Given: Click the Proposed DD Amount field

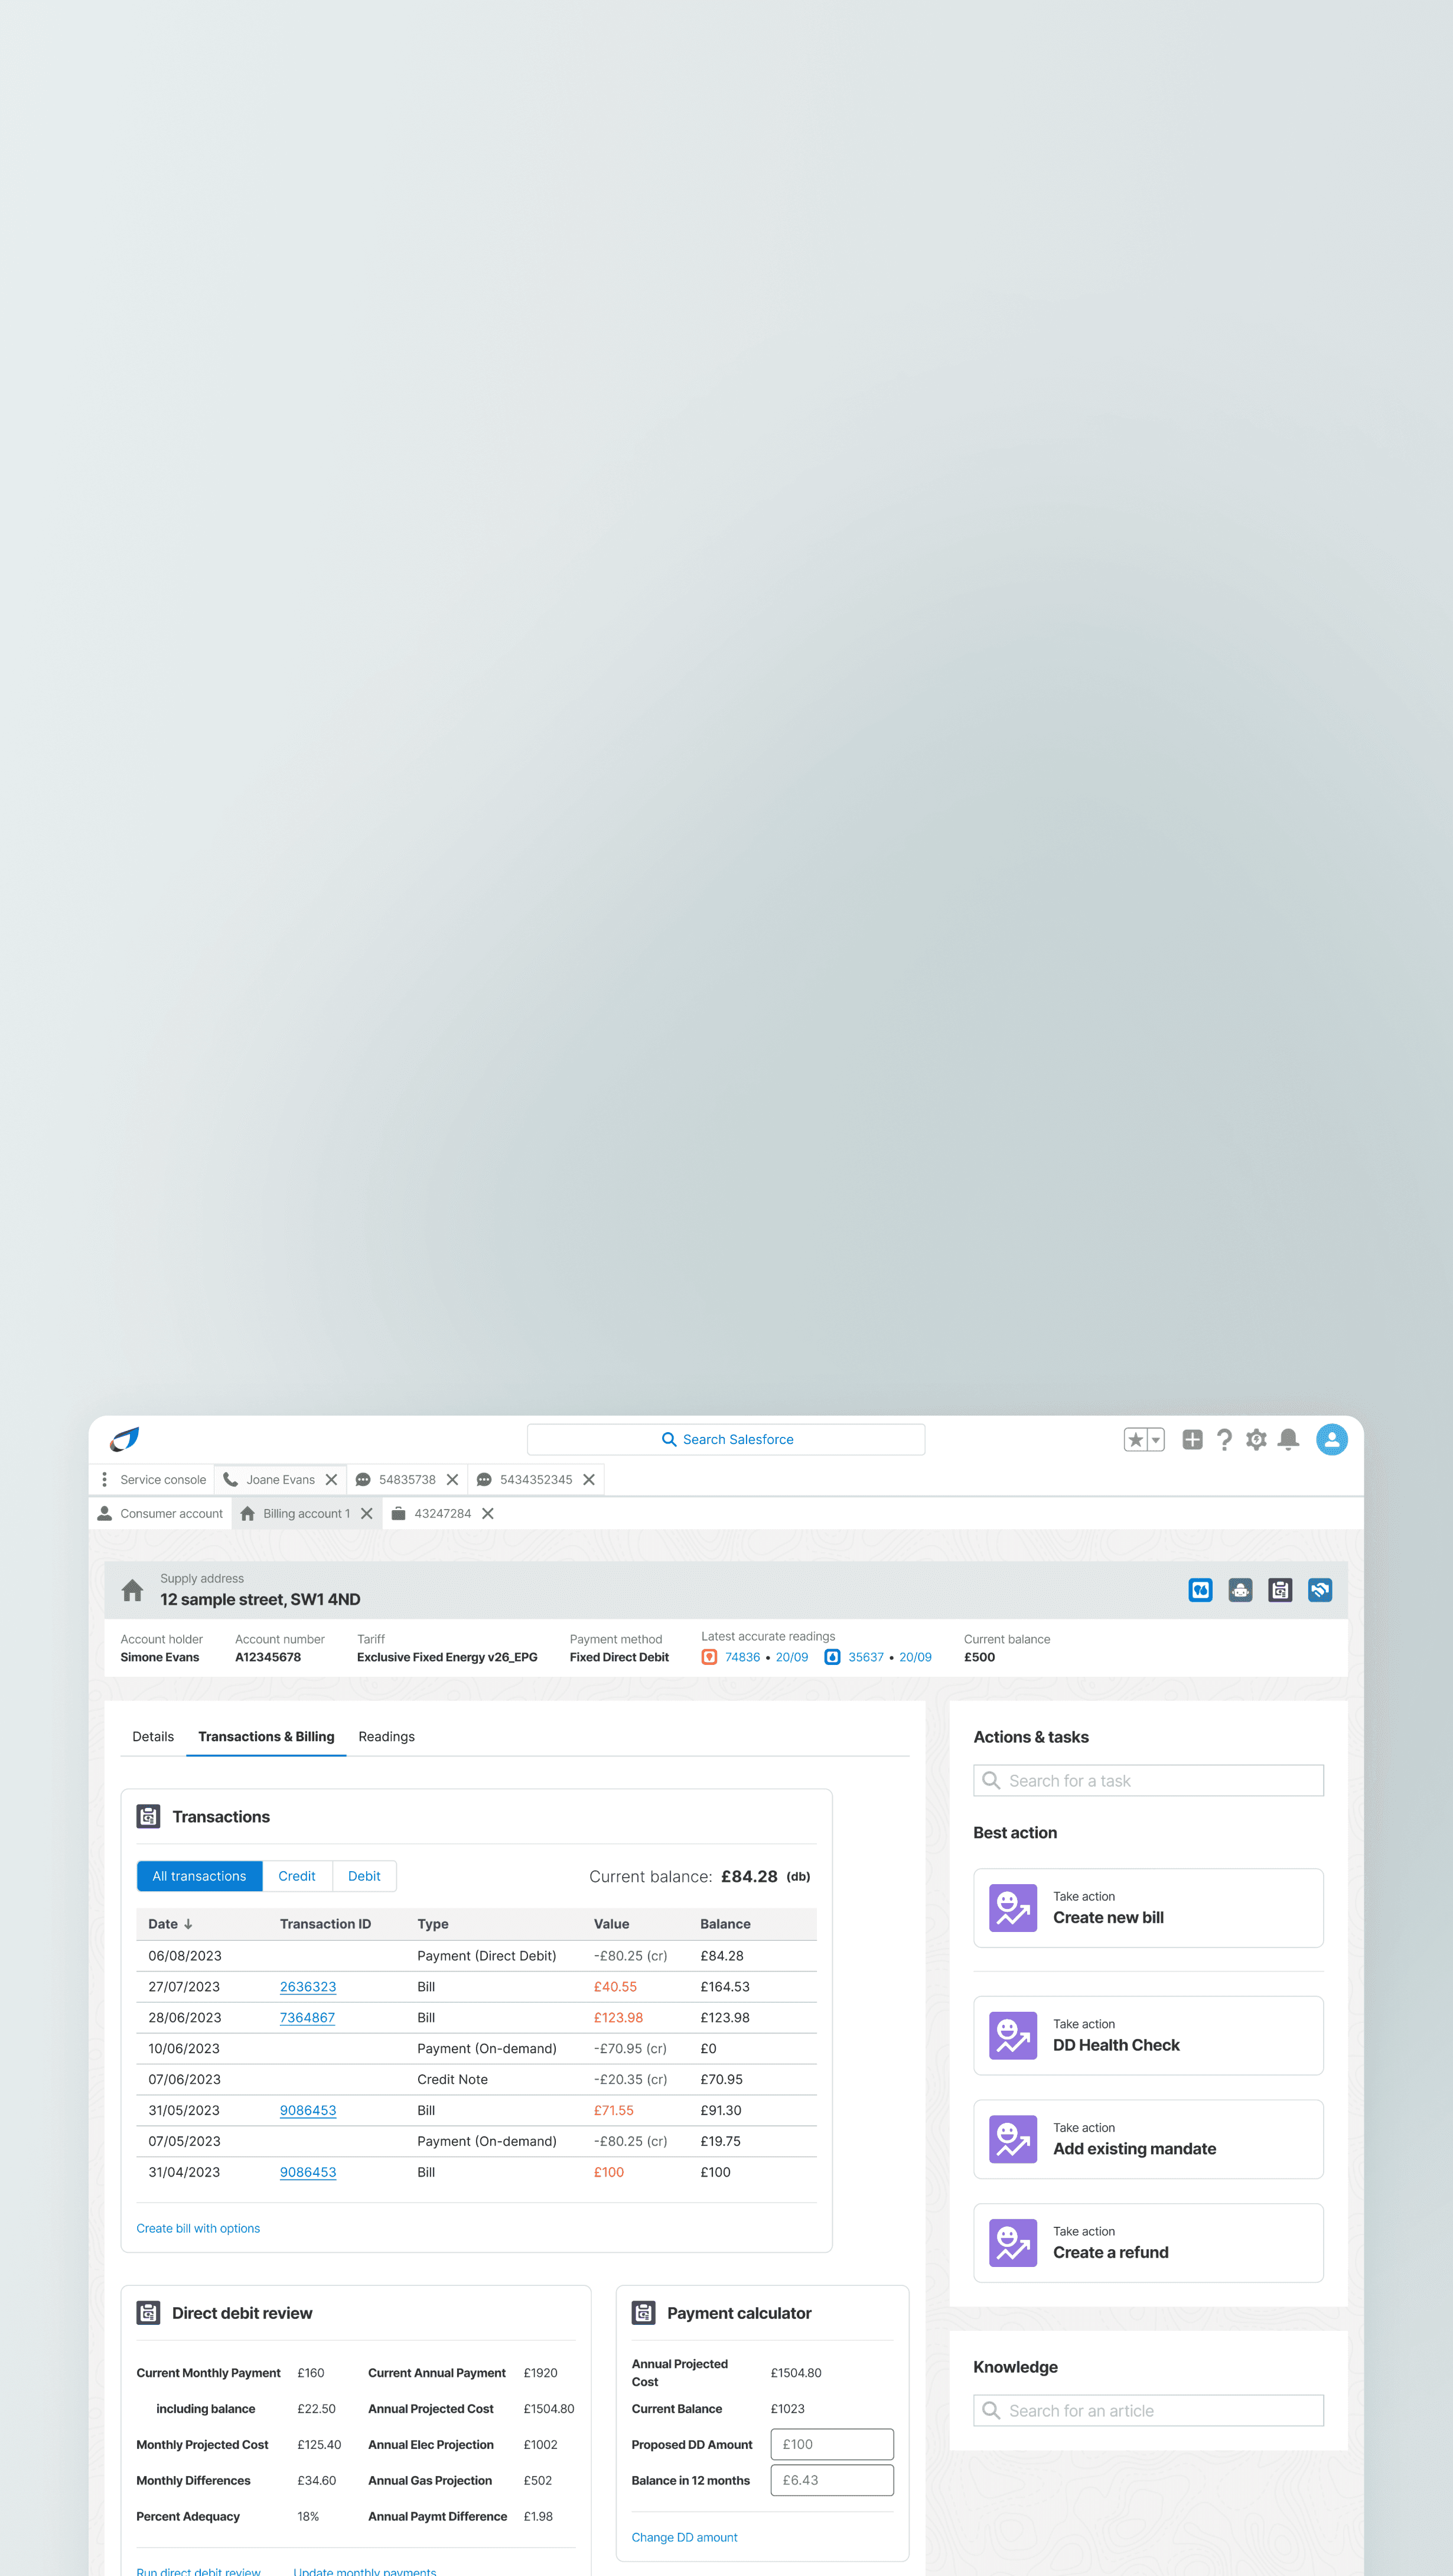Looking at the screenshot, I should [x=832, y=2444].
